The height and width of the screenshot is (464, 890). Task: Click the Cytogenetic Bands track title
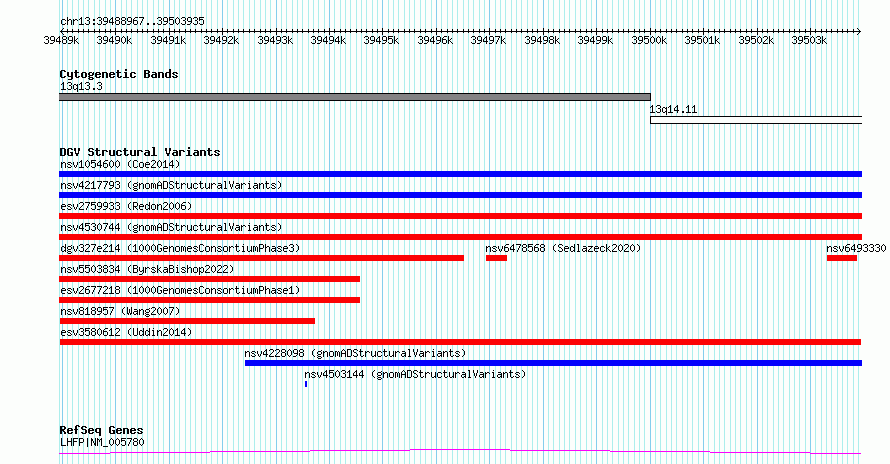119,74
